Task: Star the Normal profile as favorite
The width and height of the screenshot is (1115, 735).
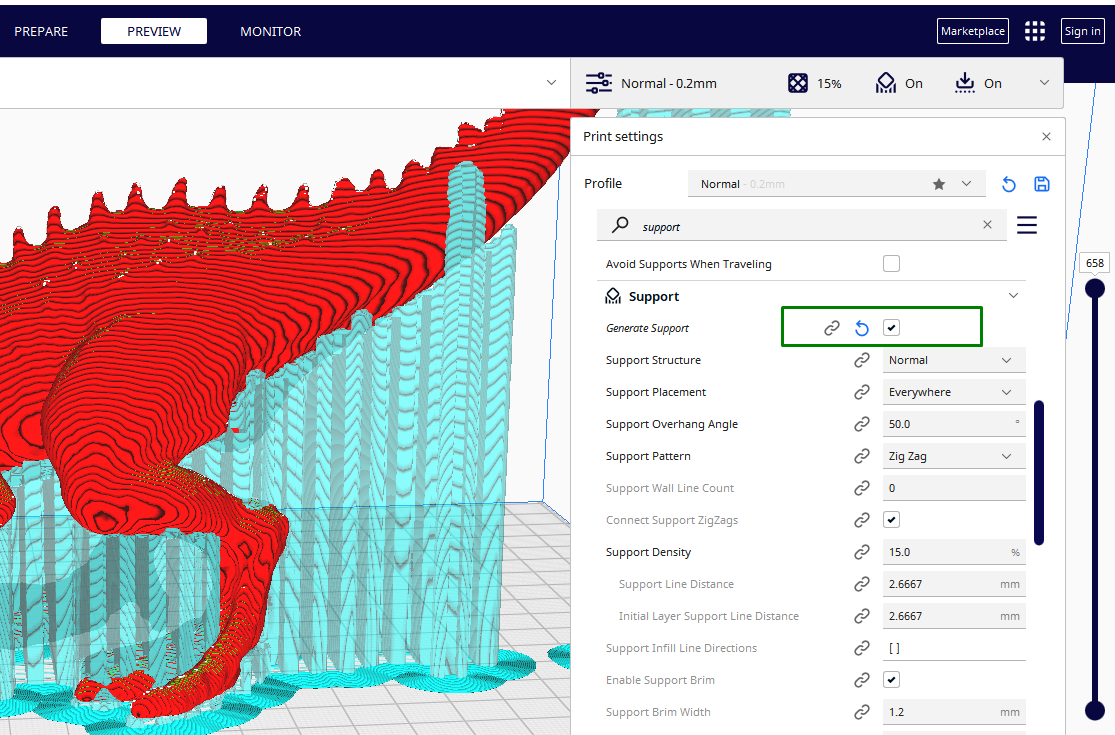Action: point(938,184)
